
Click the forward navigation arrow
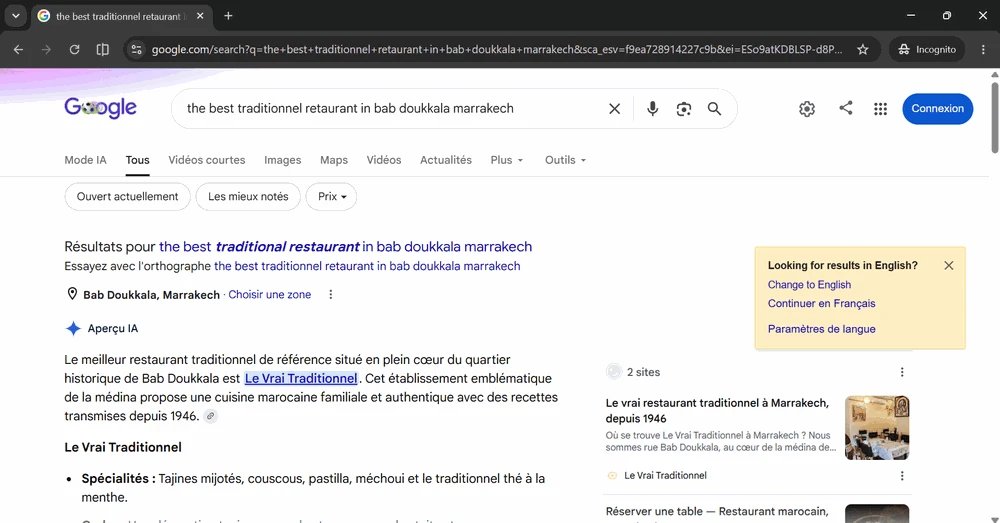coord(46,49)
